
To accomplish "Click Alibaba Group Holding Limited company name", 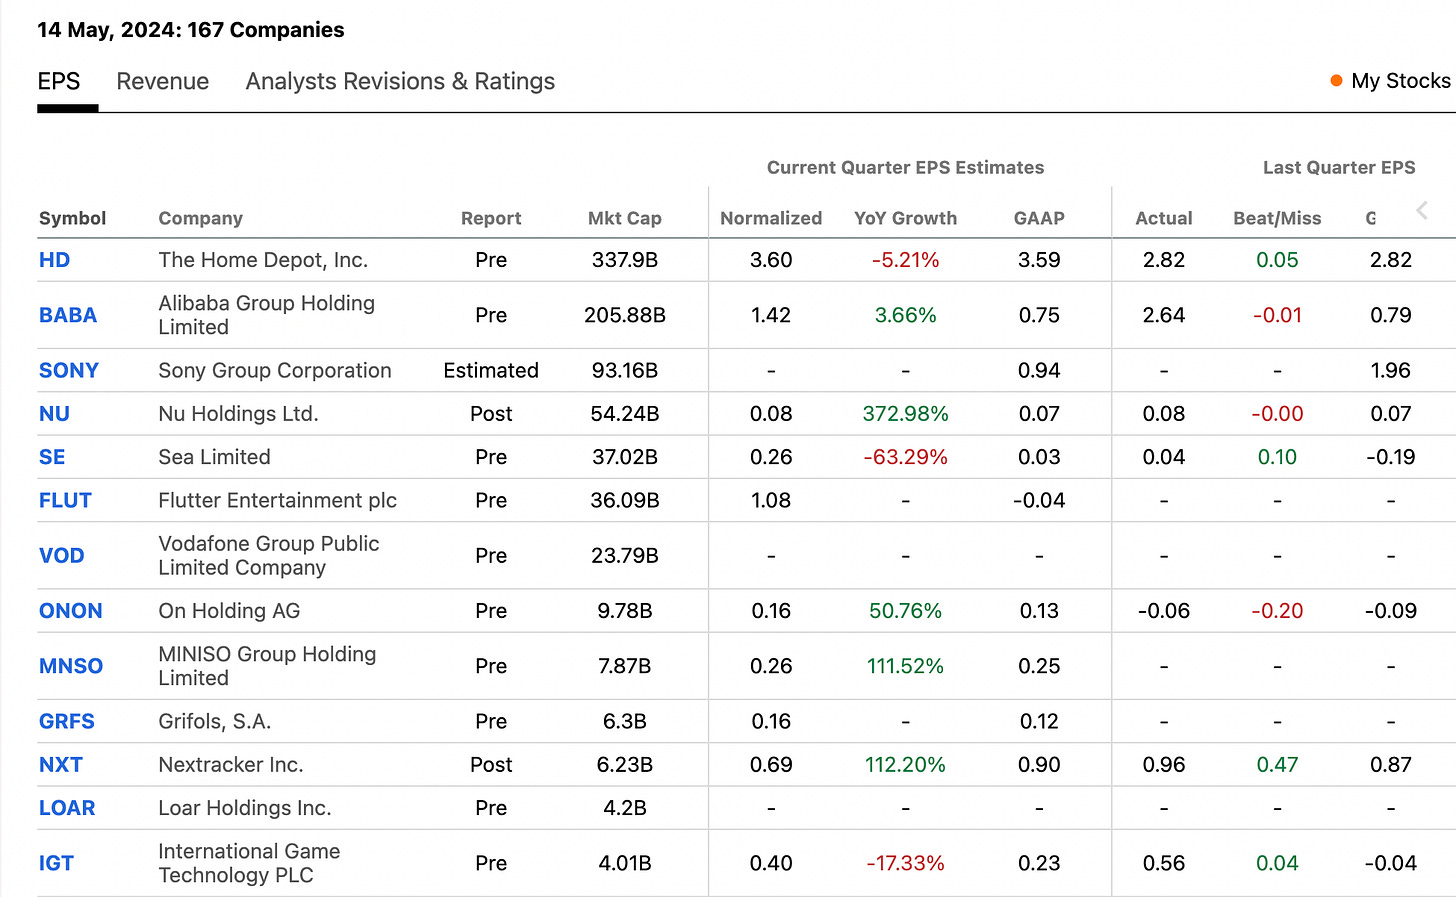I will pos(267,315).
